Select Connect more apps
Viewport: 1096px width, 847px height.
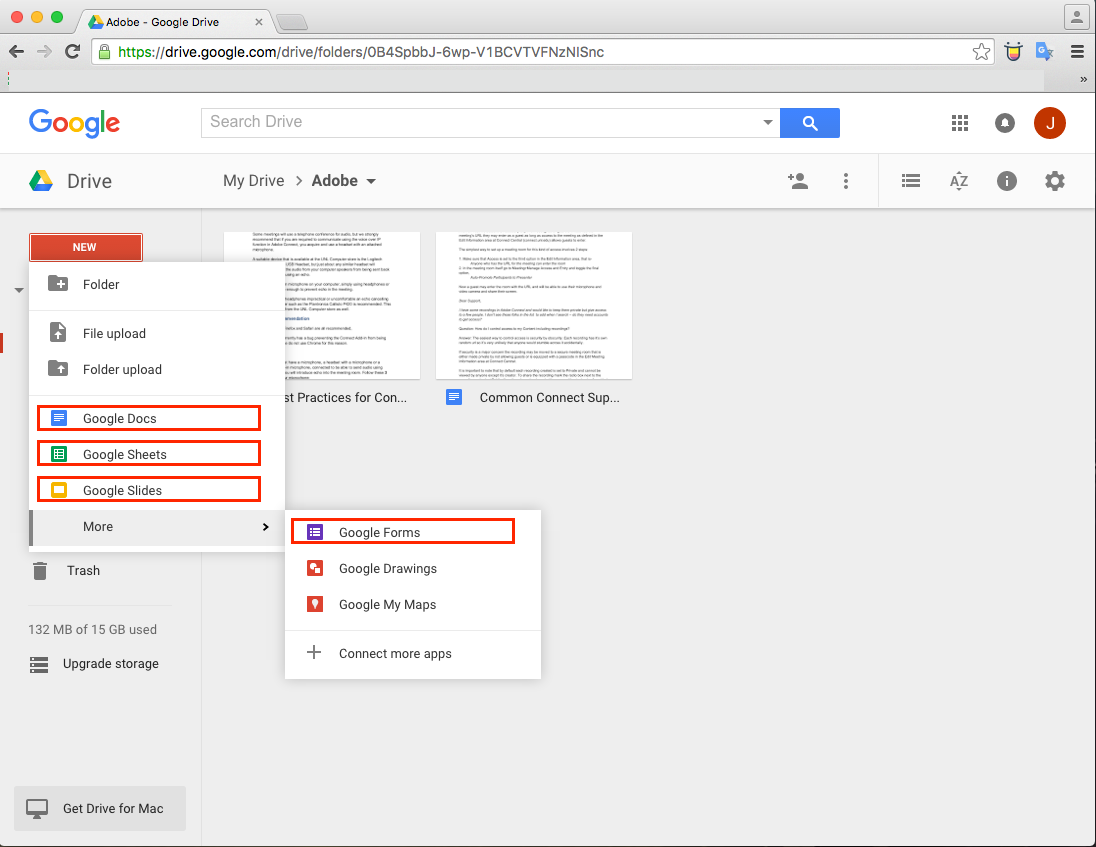[413, 653]
